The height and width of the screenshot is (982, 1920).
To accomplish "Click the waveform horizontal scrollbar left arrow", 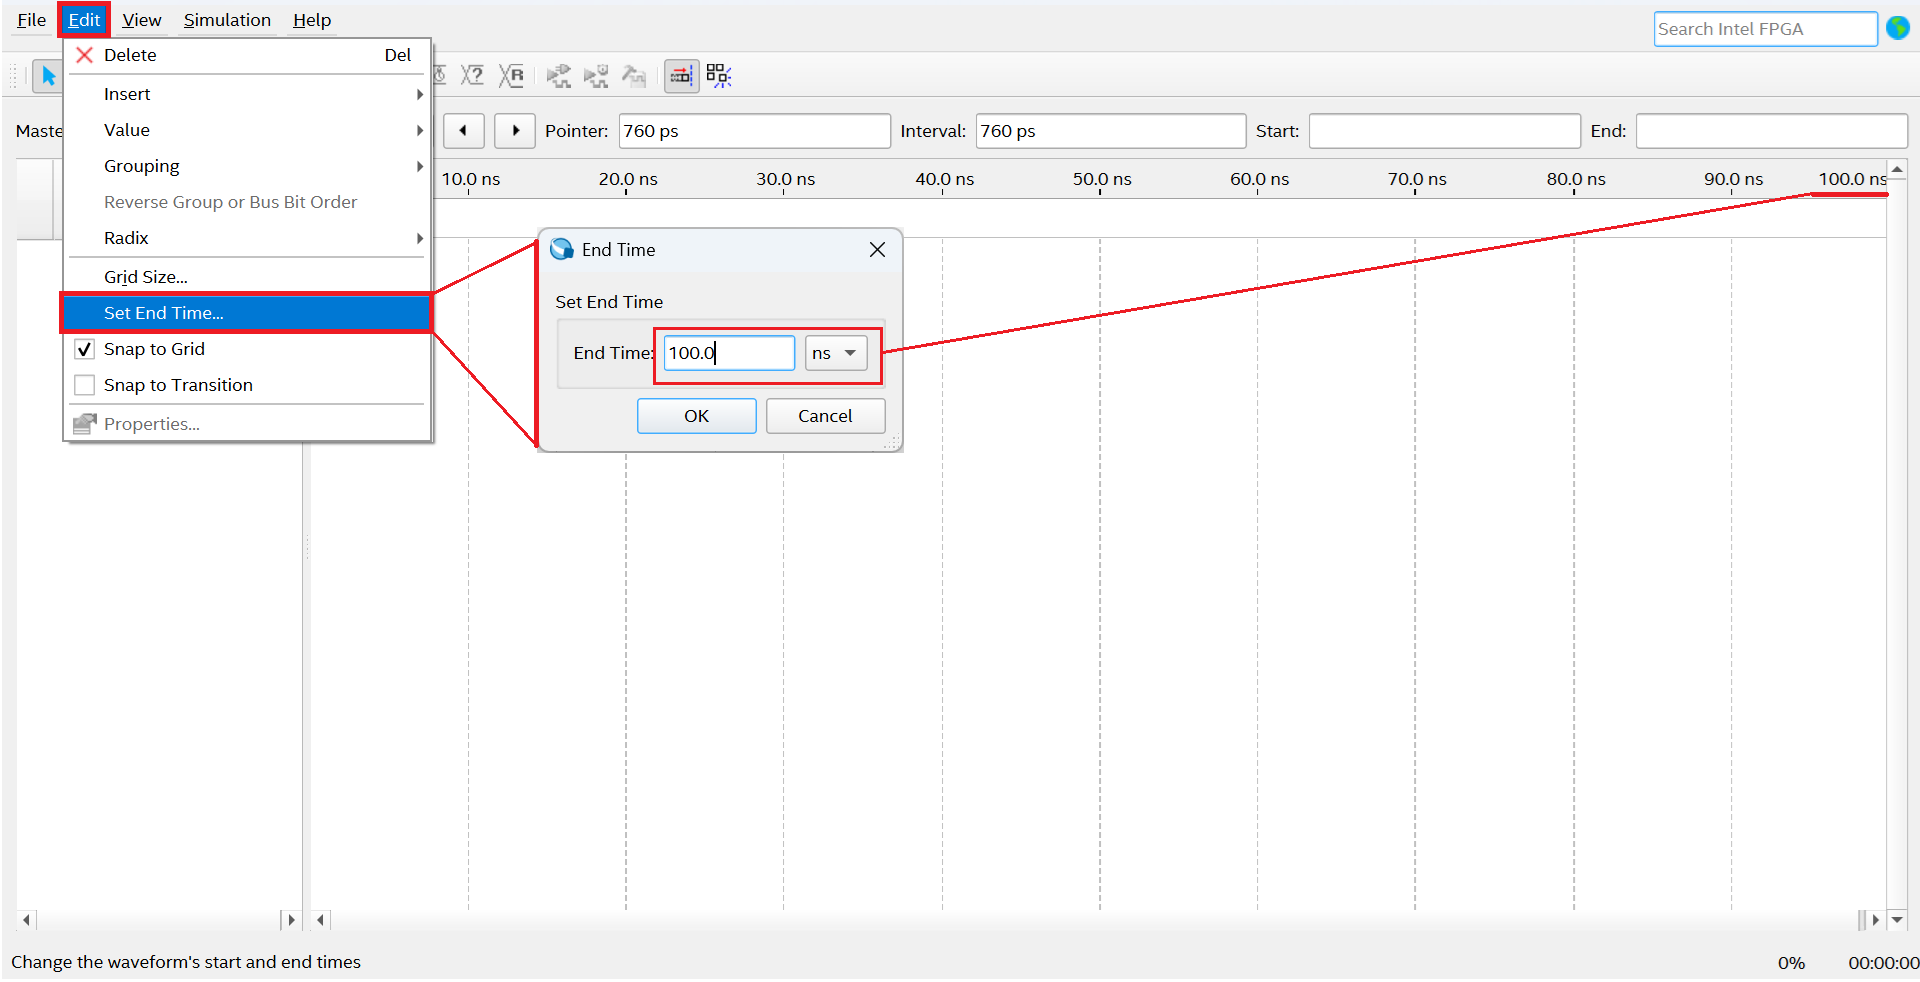I will pyautogui.click(x=321, y=920).
